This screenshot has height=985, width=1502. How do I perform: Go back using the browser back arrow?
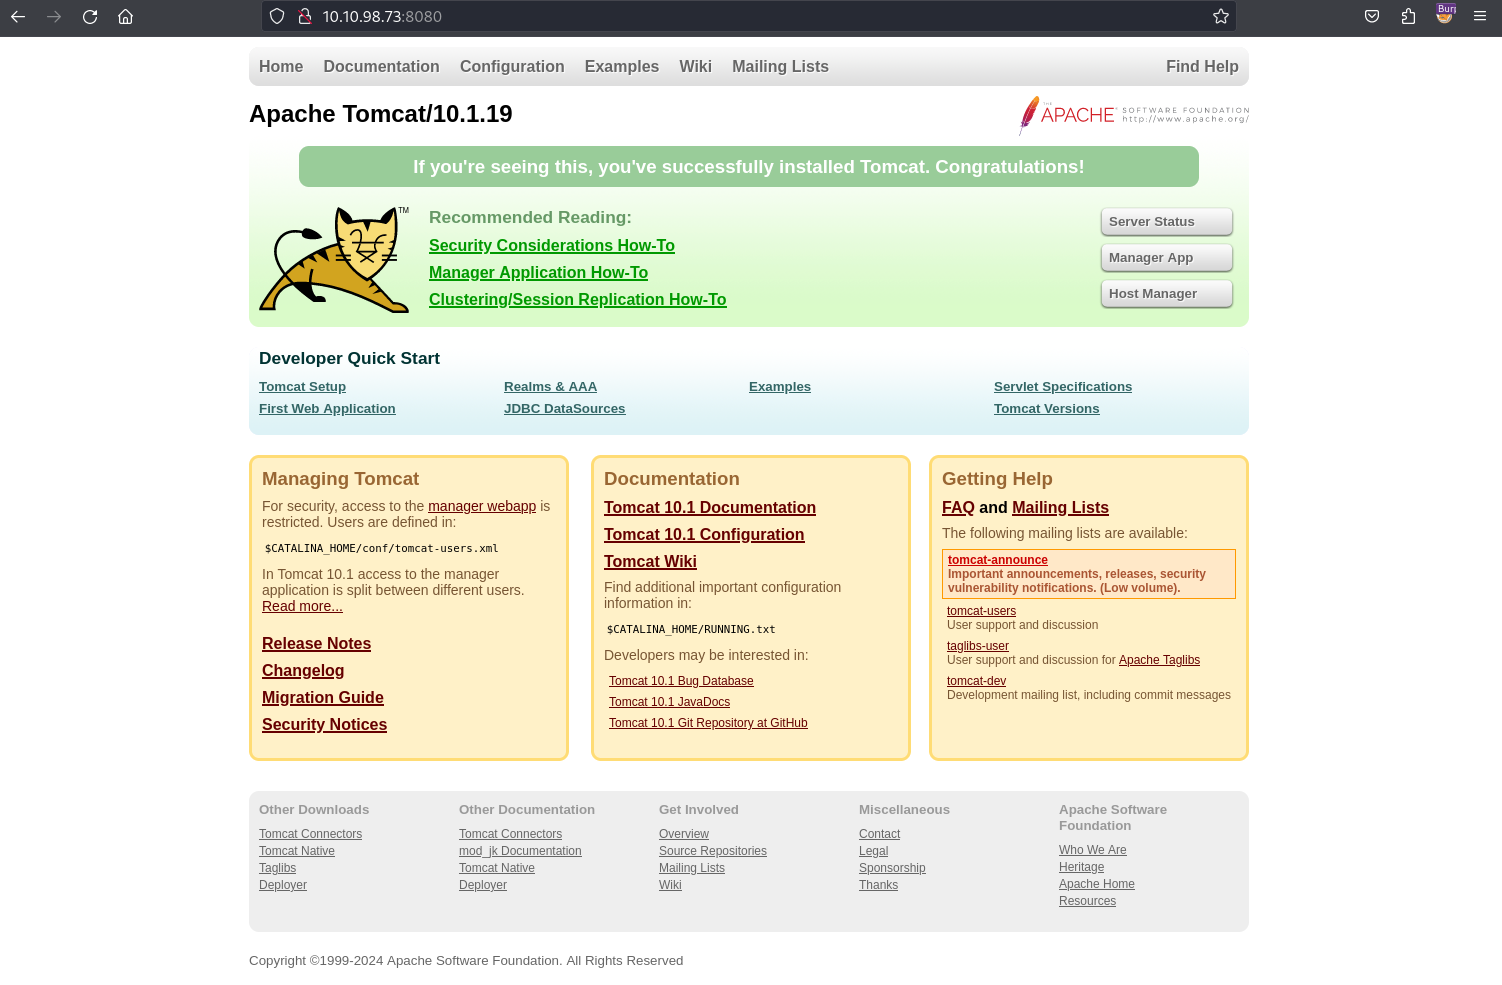pyautogui.click(x=18, y=16)
